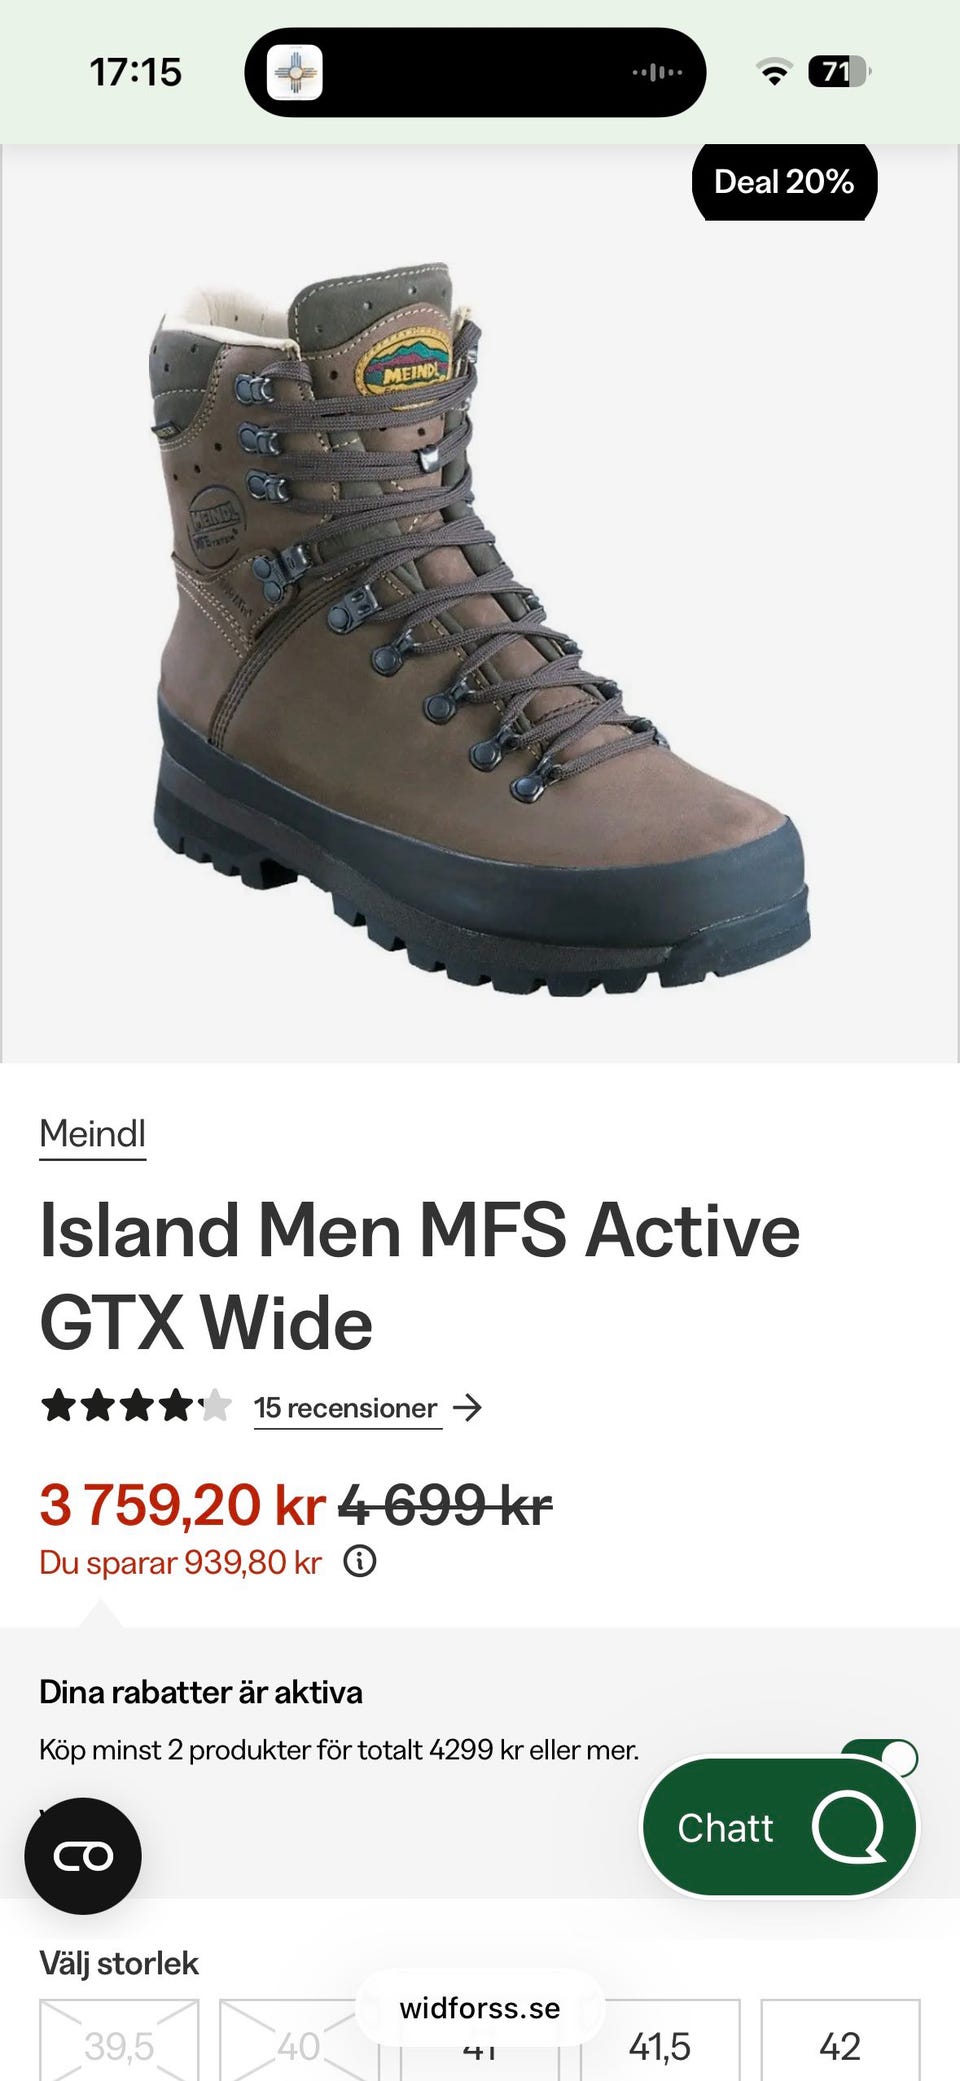Select size 42
Image resolution: width=960 pixels, height=2081 pixels.
[x=840, y=2040]
